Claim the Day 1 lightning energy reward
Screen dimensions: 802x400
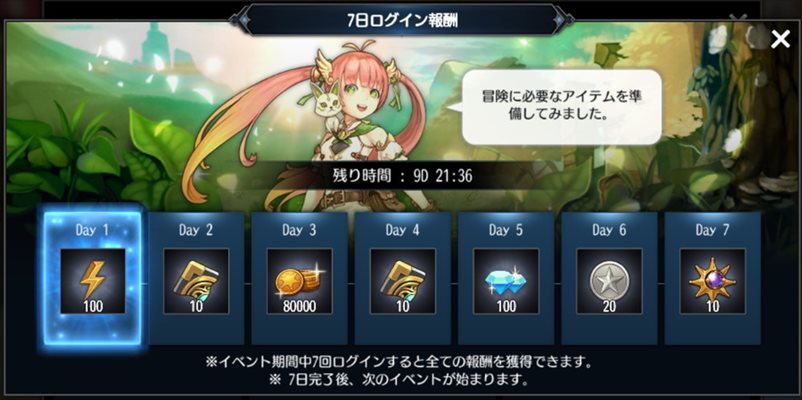[93, 281]
